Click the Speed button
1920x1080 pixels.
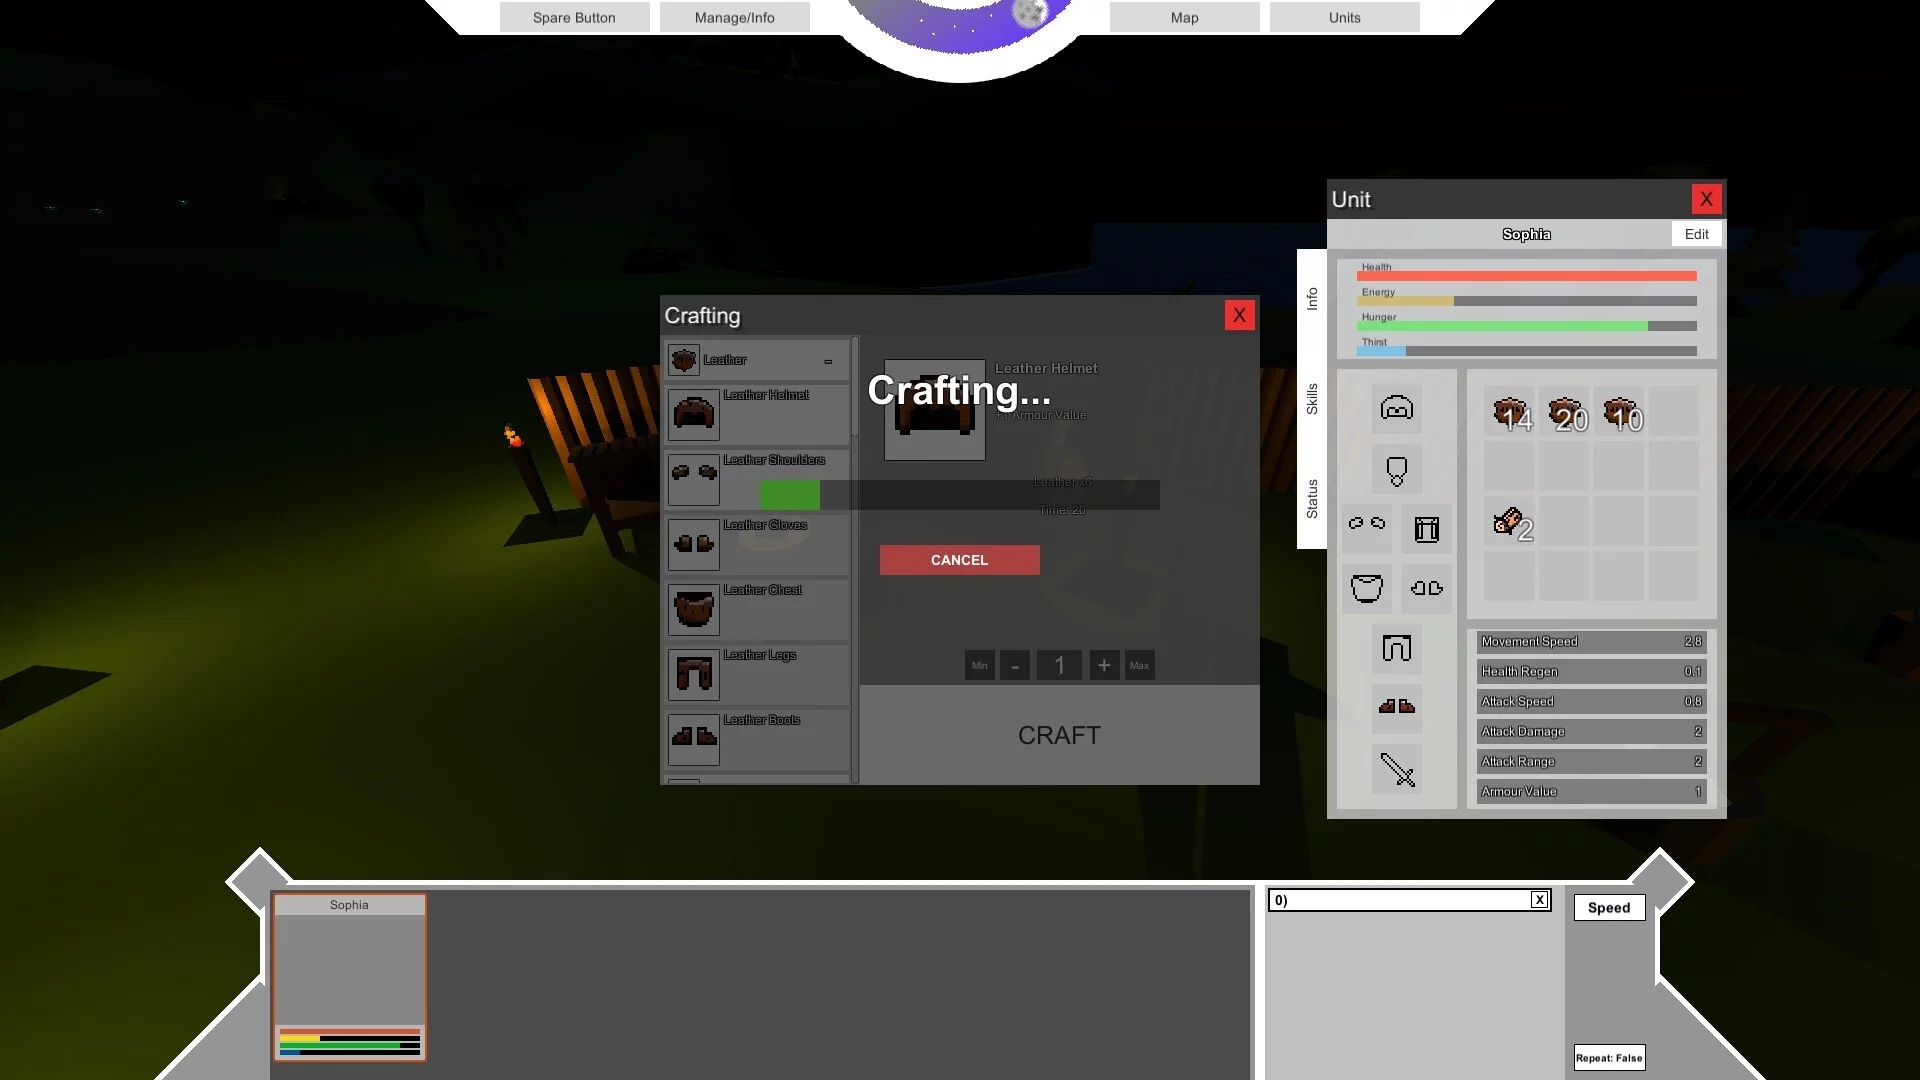[x=1609, y=907]
